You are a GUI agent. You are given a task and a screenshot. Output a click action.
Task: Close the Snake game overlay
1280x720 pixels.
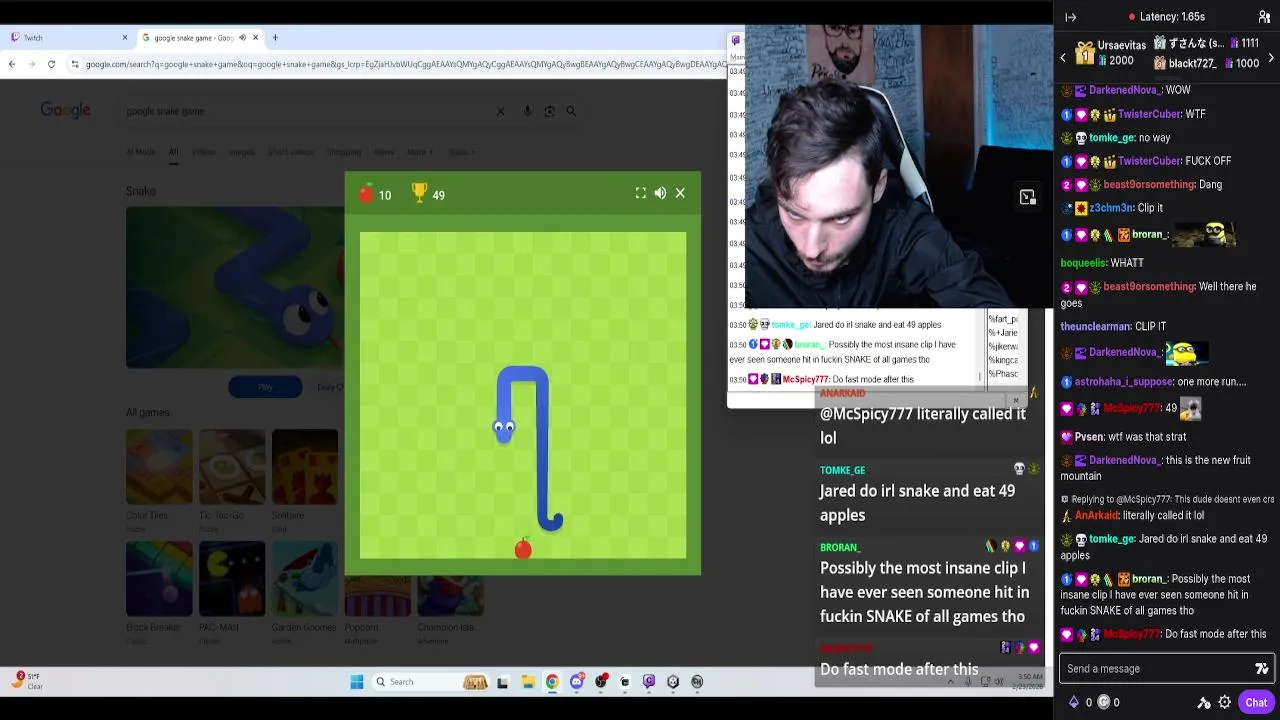[680, 193]
